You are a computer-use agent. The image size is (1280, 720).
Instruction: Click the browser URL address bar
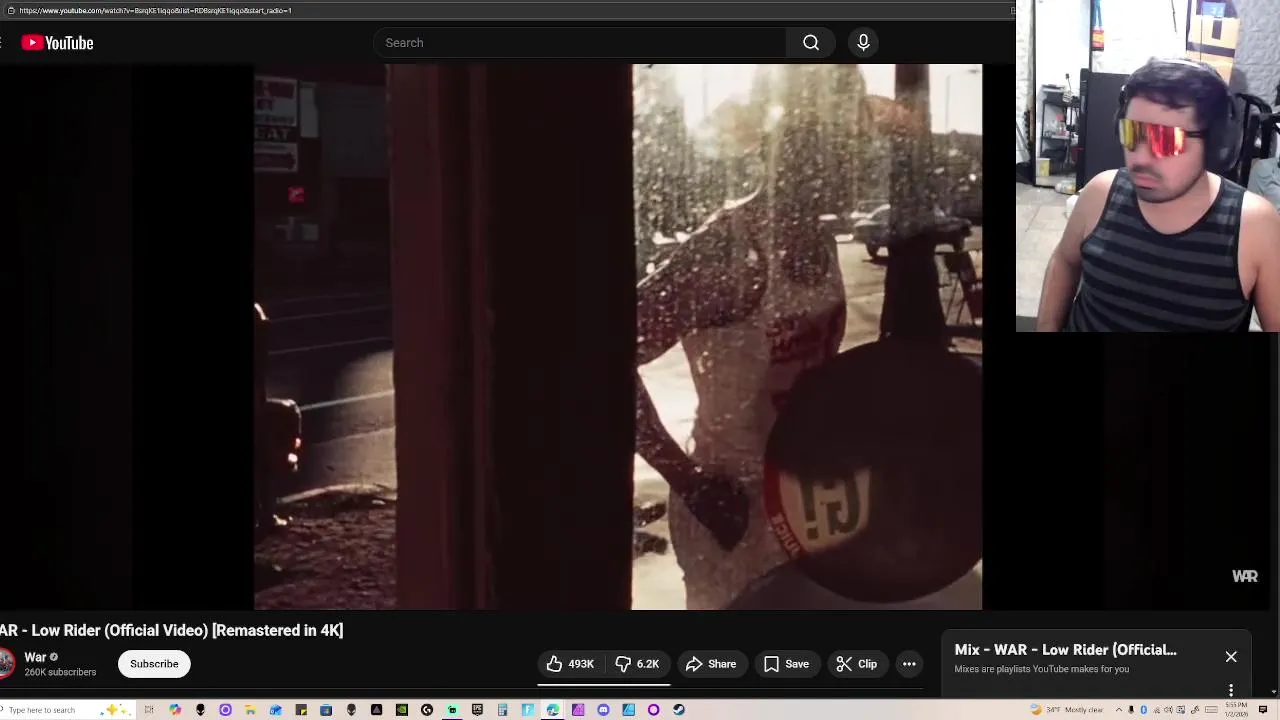tap(510, 11)
